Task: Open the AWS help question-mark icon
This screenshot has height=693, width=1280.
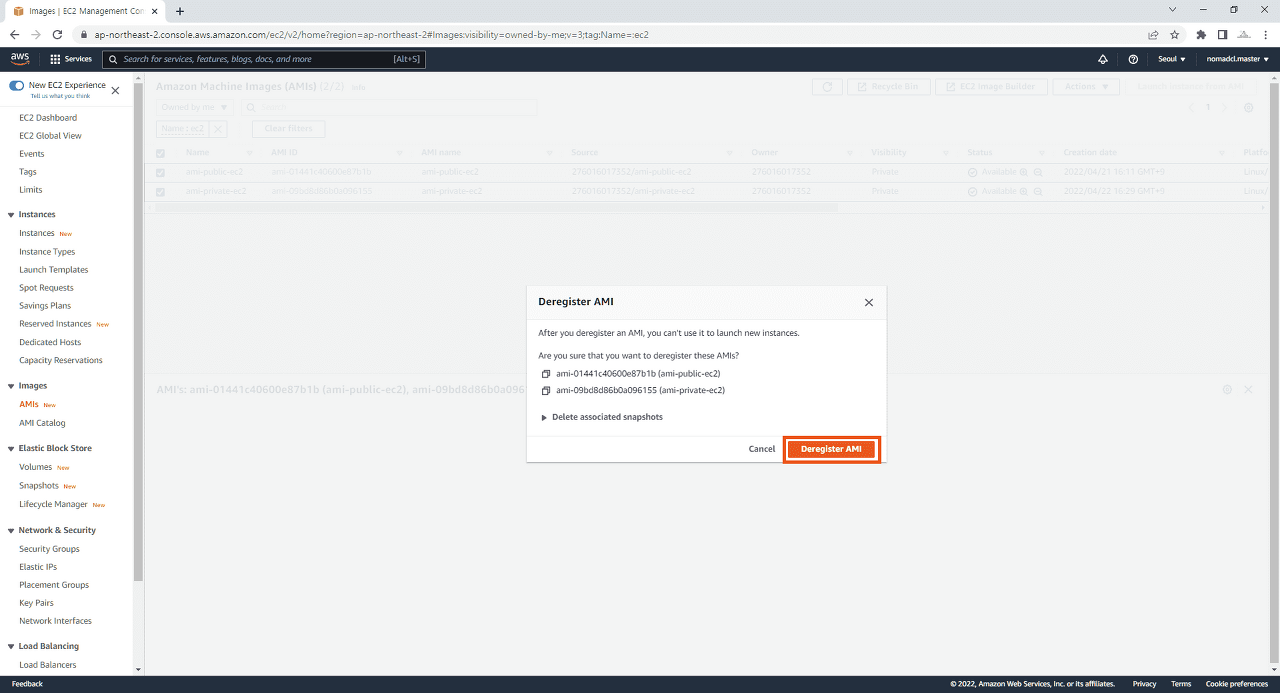Action: click(x=1133, y=59)
